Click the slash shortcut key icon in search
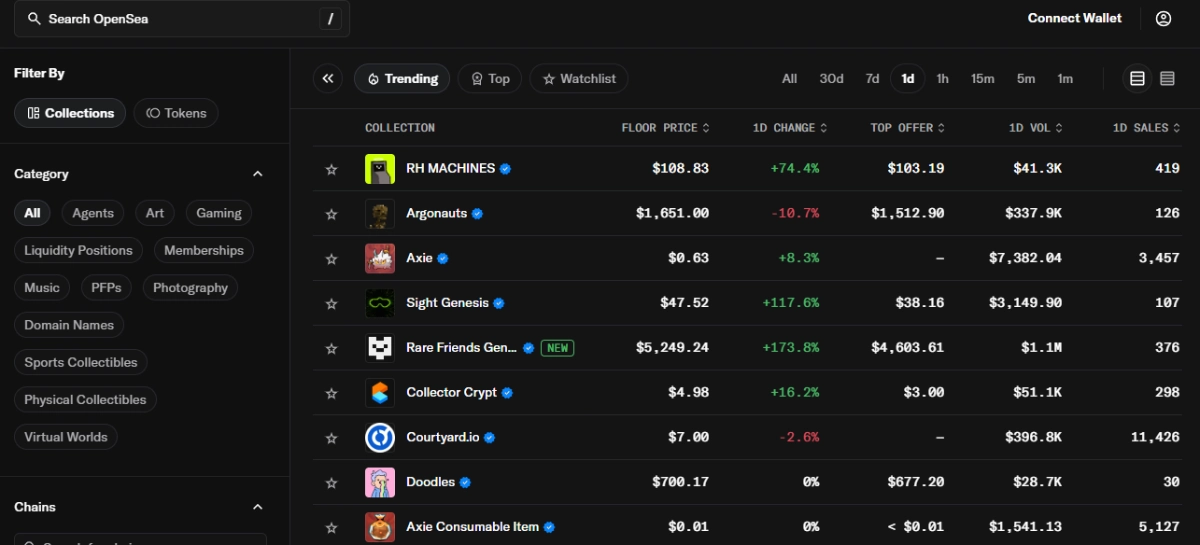The height and width of the screenshot is (545, 1200). click(330, 18)
